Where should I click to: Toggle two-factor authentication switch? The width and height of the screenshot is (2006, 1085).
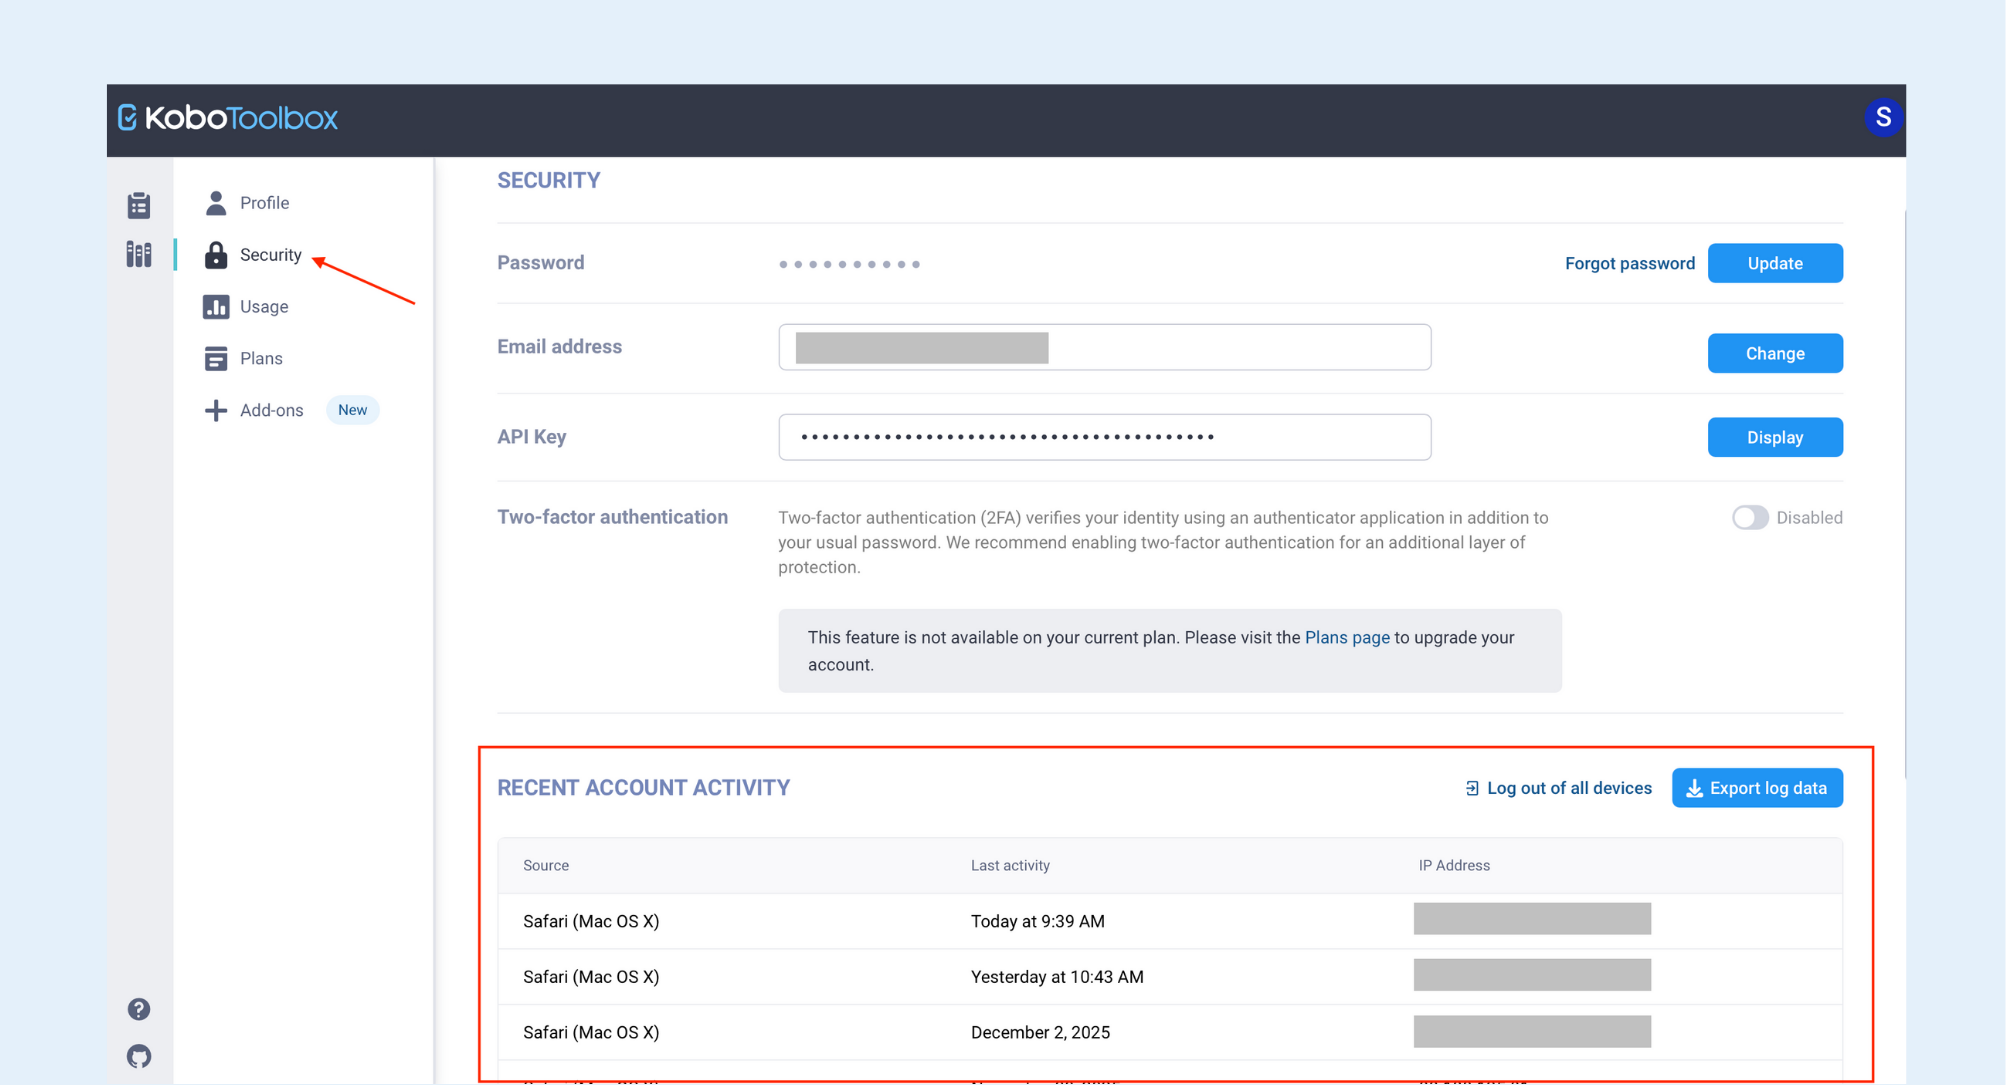click(1750, 517)
